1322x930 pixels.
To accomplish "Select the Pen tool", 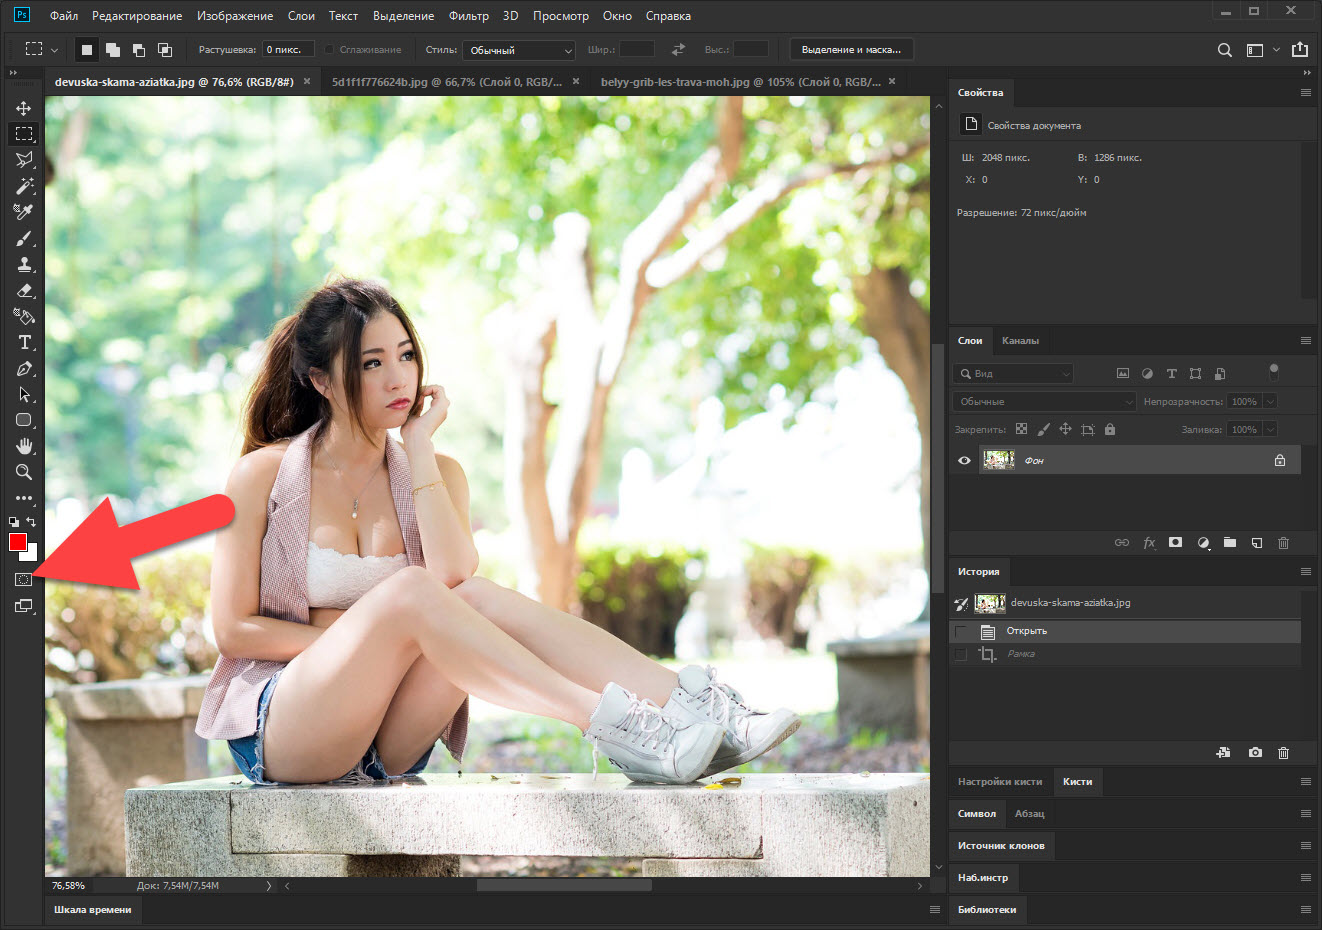I will 24,368.
